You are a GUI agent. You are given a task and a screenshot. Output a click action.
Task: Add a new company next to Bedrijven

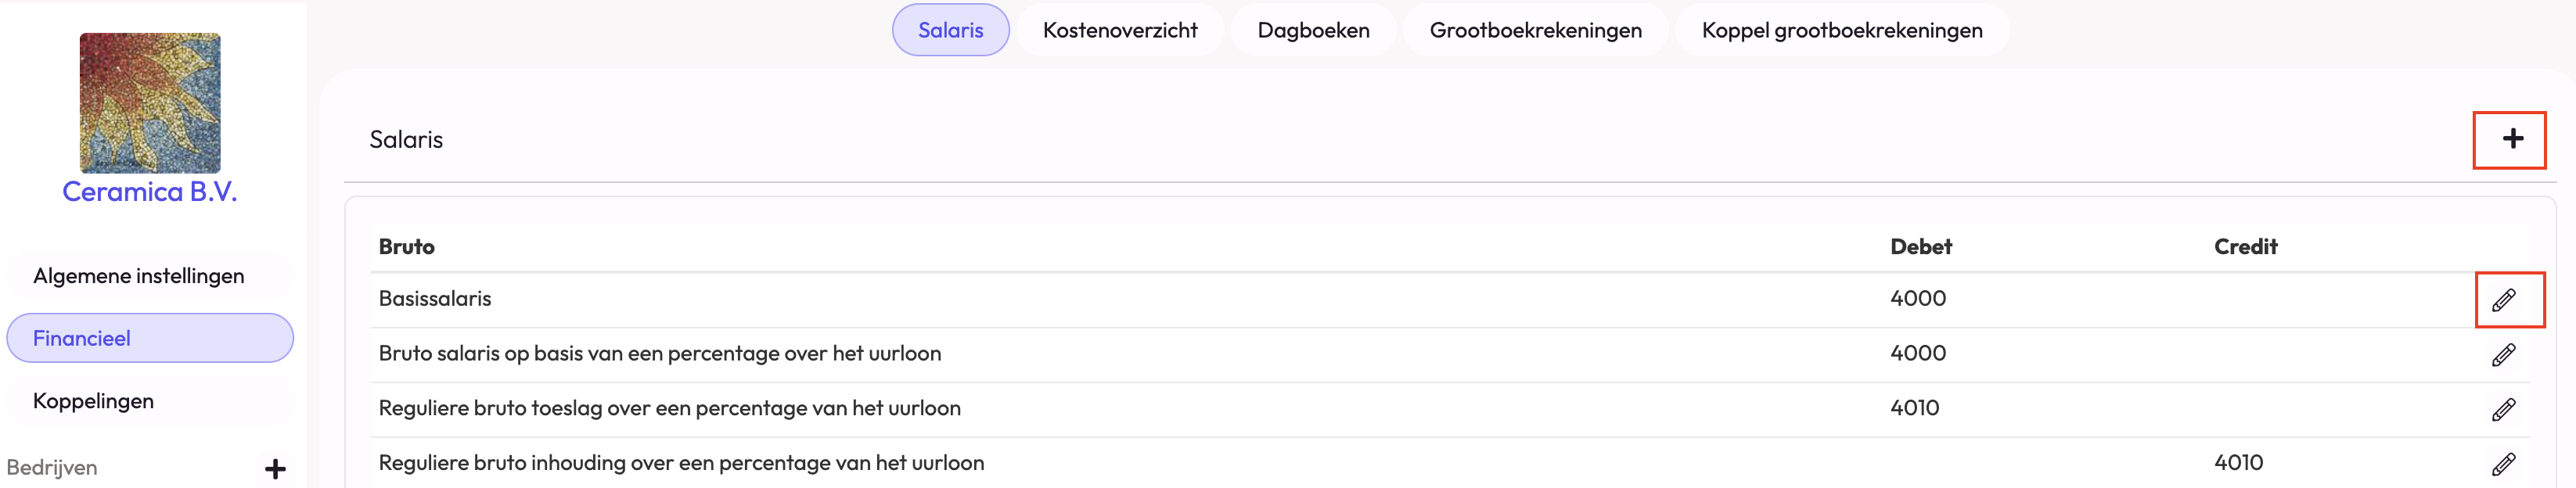275,468
